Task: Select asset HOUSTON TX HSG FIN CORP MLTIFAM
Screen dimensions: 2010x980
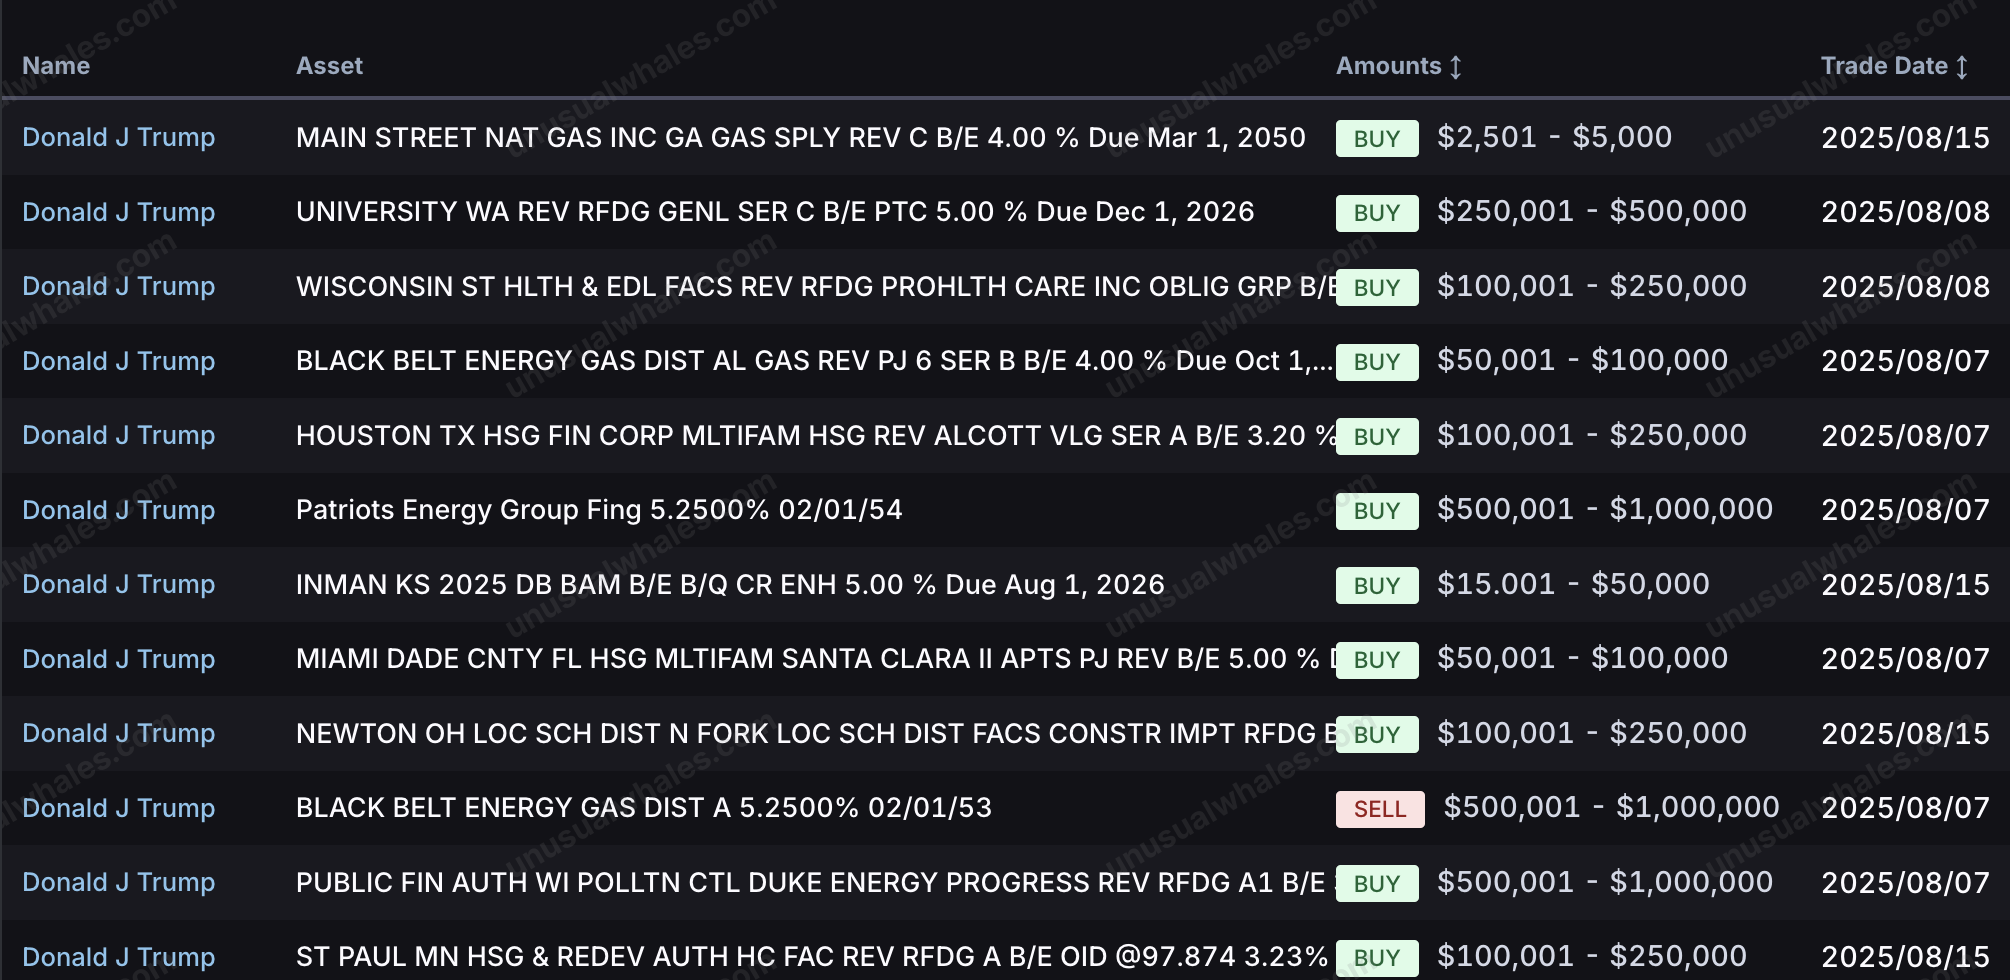Action: pos(816,435)
